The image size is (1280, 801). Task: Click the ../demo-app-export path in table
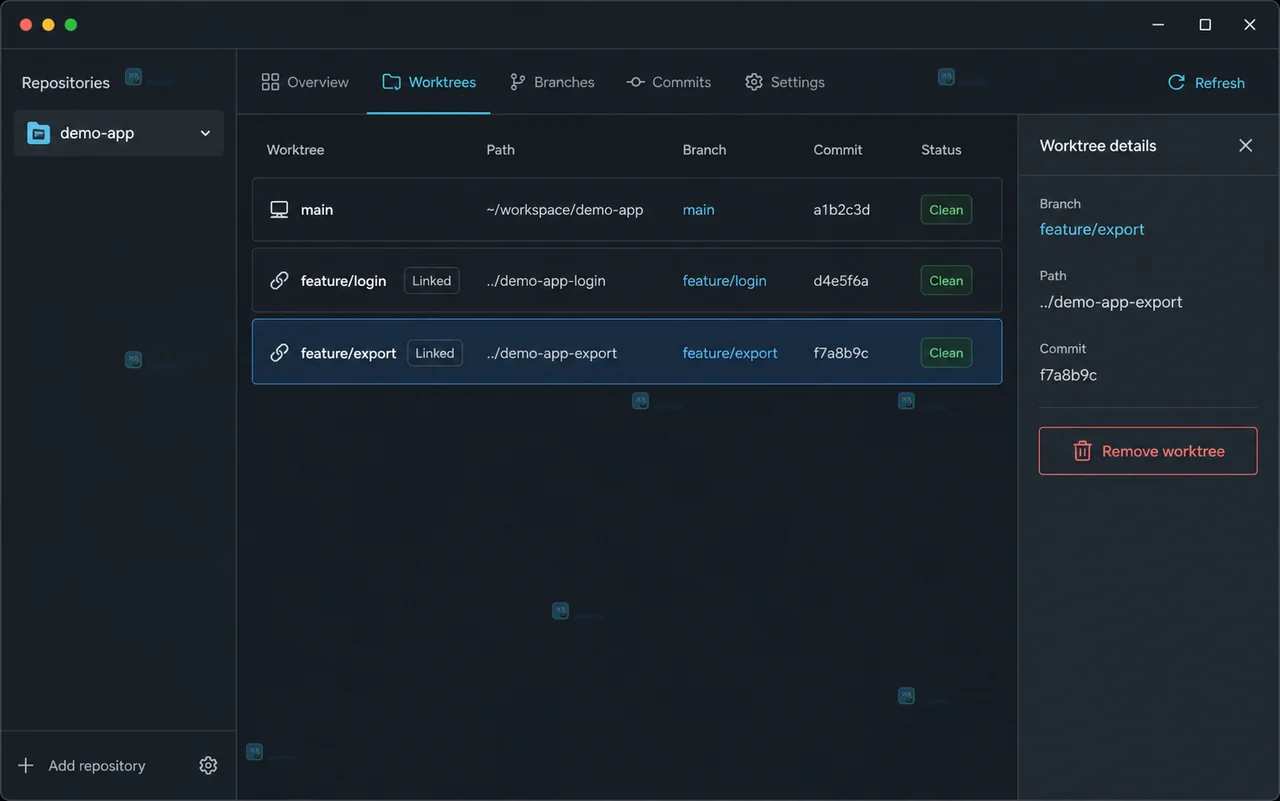coord(552,353)
